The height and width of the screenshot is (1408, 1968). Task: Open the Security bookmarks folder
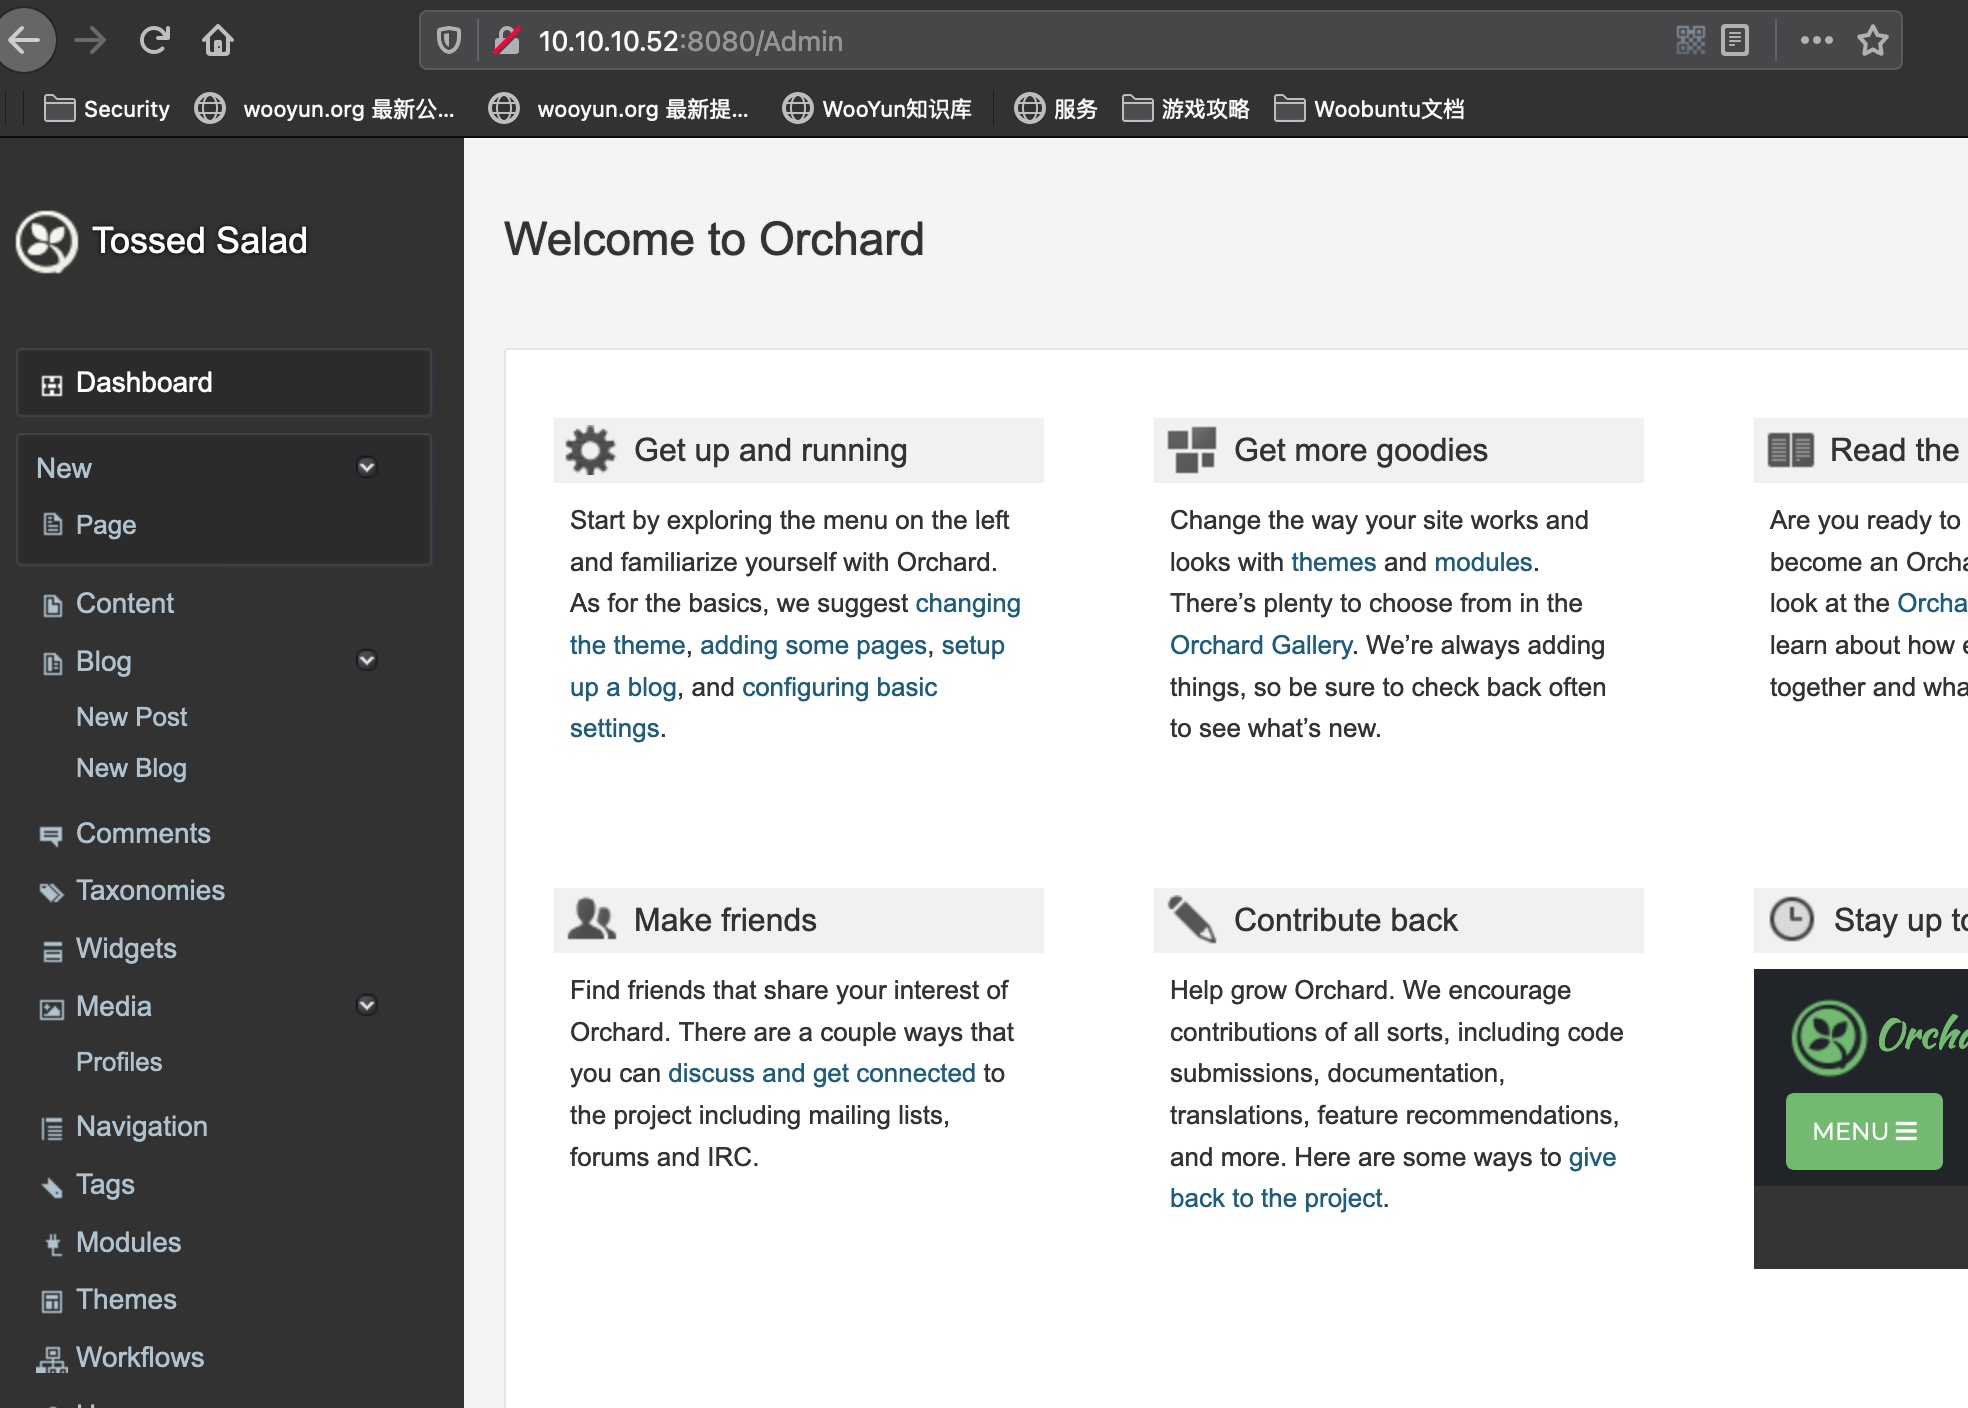pyautogui.click(x=107, y=109)
